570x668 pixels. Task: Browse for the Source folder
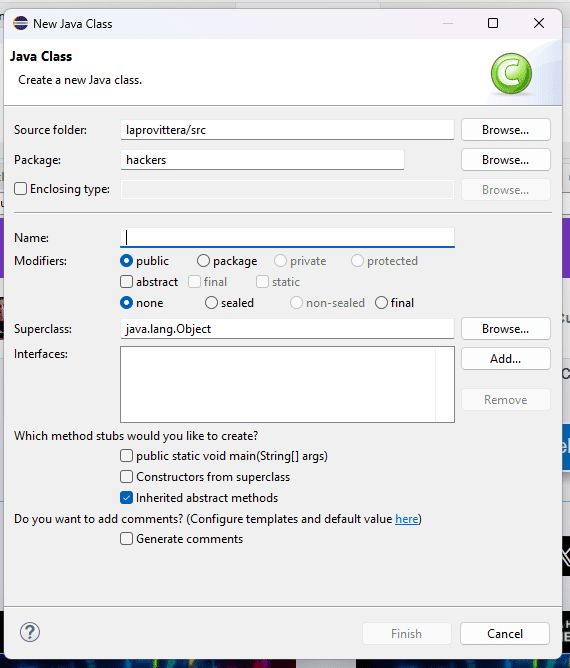[x=506, y=130]
